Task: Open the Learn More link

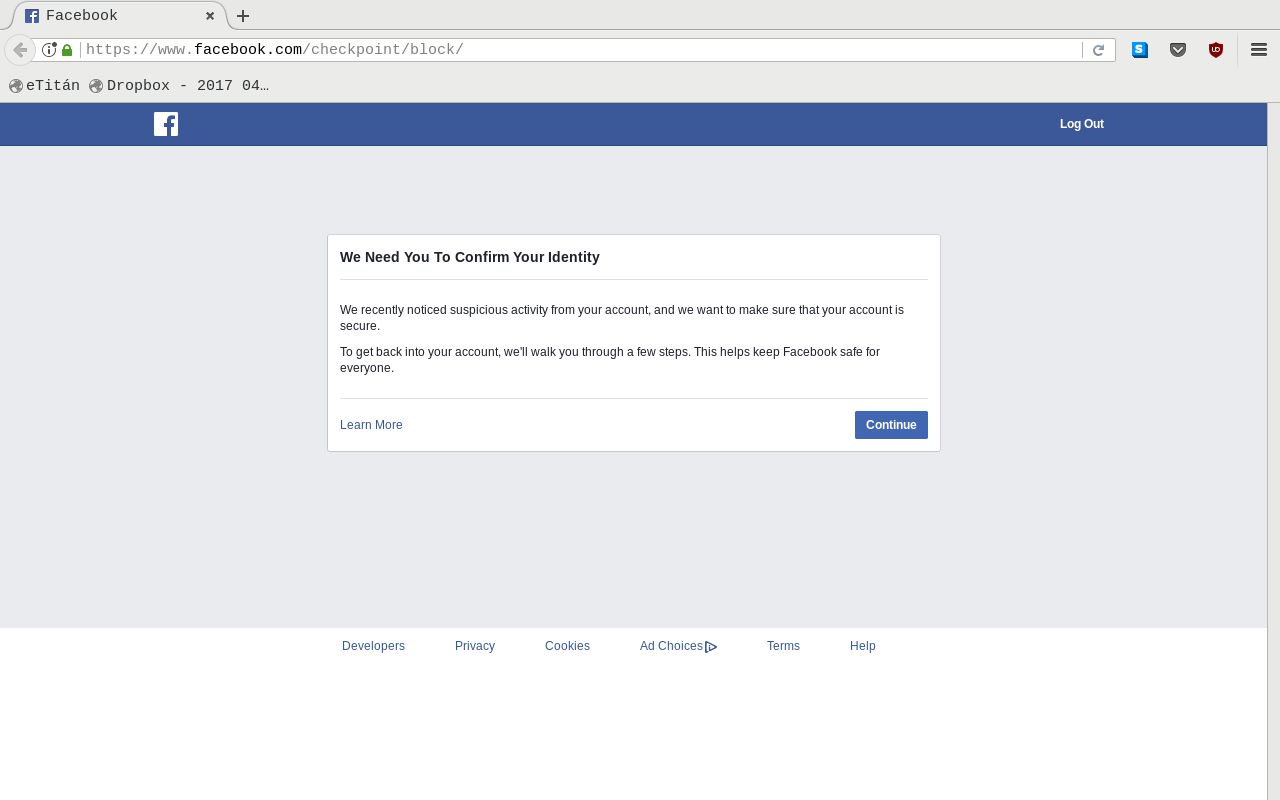Action: pyautogui.click(x=371, y=425)
